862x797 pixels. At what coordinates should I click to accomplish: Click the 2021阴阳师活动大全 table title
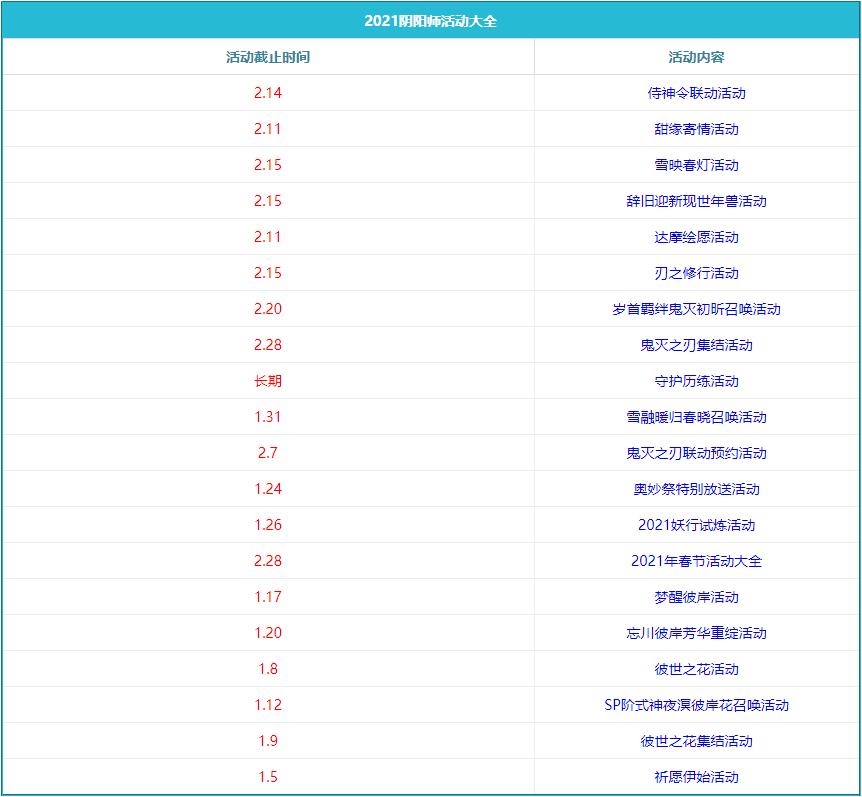click(x=430, y=21)
